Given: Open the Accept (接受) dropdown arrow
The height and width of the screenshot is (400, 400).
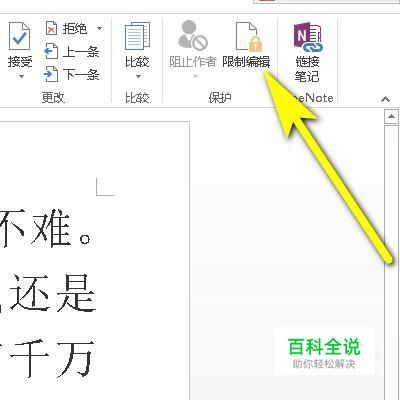Looking at the screenshot, I should point(21,76).
